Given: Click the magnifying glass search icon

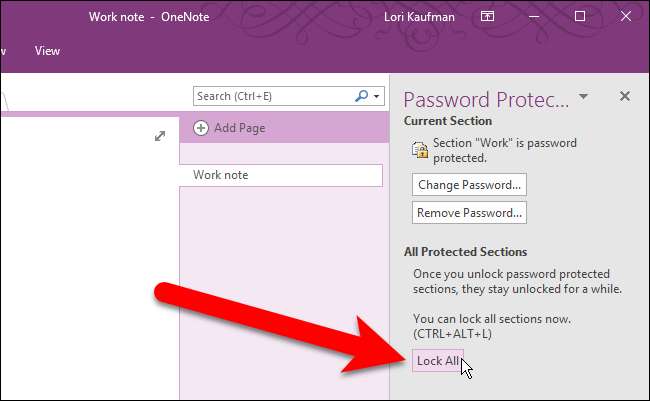Looking at the screenshot, I should pos(361,96).
